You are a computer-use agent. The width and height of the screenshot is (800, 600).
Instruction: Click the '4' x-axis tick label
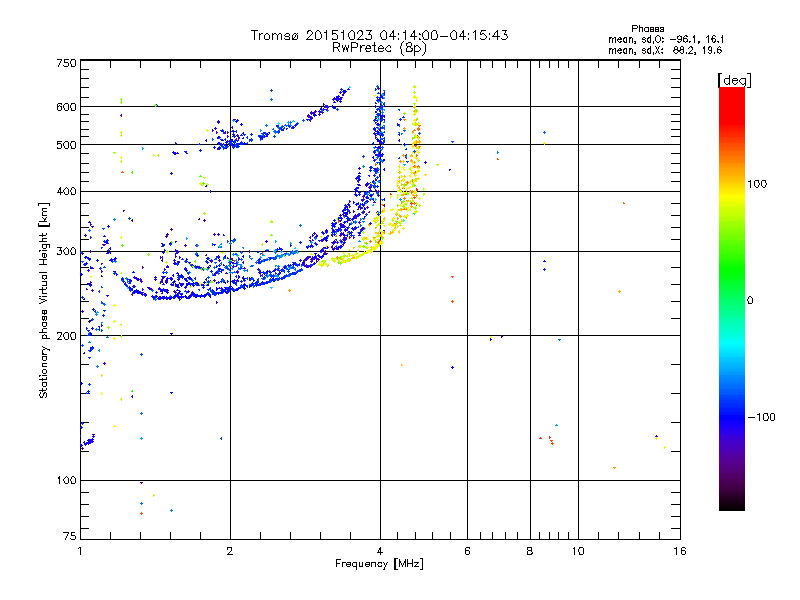(380, 551)
